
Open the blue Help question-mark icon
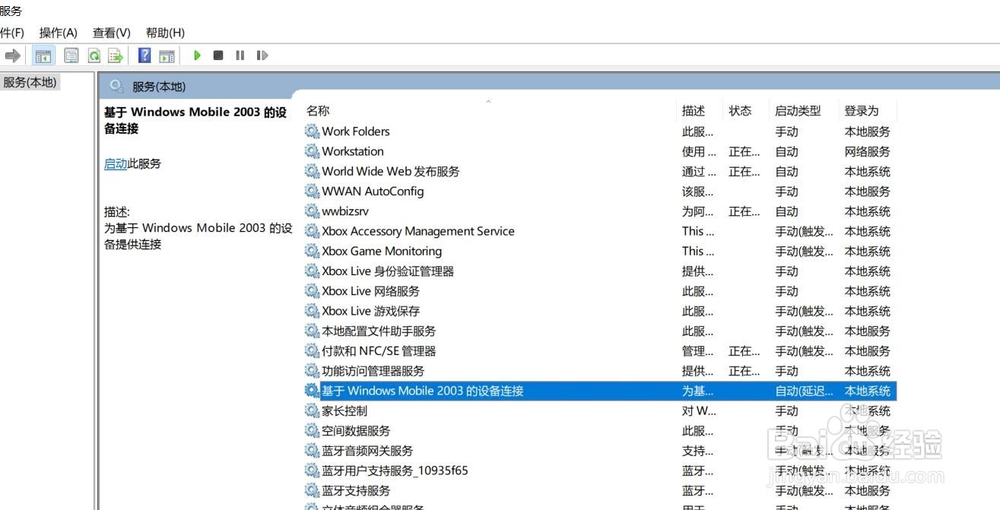pyautogui.click(x=145, y=55)
